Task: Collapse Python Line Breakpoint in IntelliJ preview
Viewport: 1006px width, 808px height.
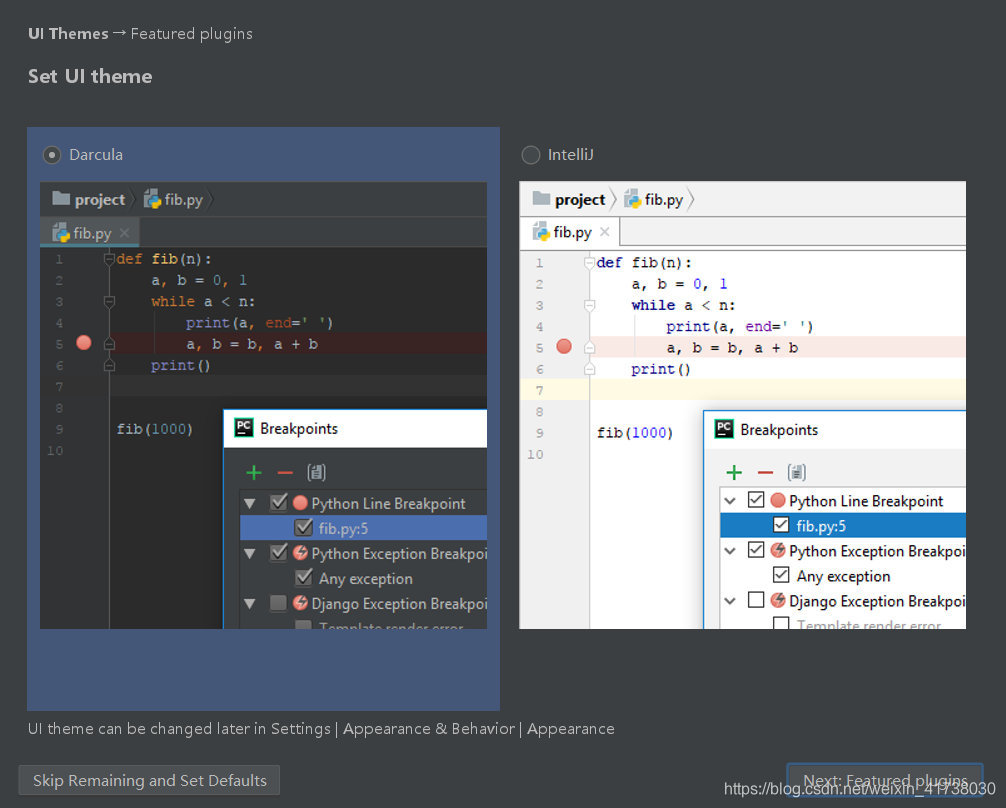Action: pyautogui.click(x=730, y=501)
